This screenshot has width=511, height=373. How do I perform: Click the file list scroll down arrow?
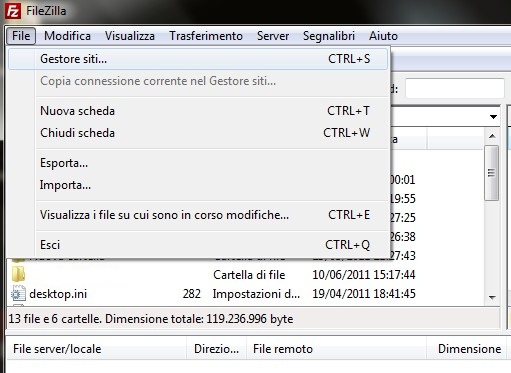pyautogui.click(x=492, y=297)
